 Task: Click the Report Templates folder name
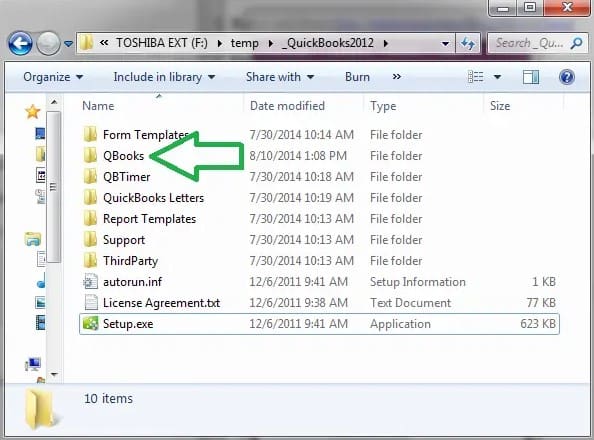149,219
